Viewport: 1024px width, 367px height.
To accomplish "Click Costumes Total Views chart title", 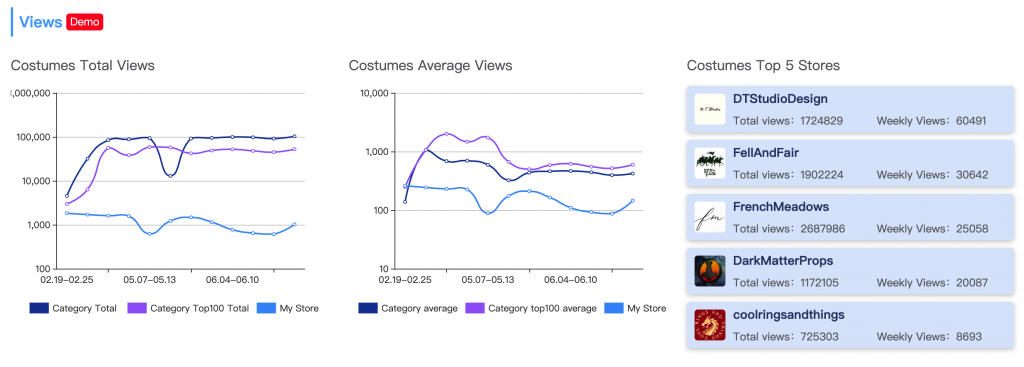I will coord(83,65).
